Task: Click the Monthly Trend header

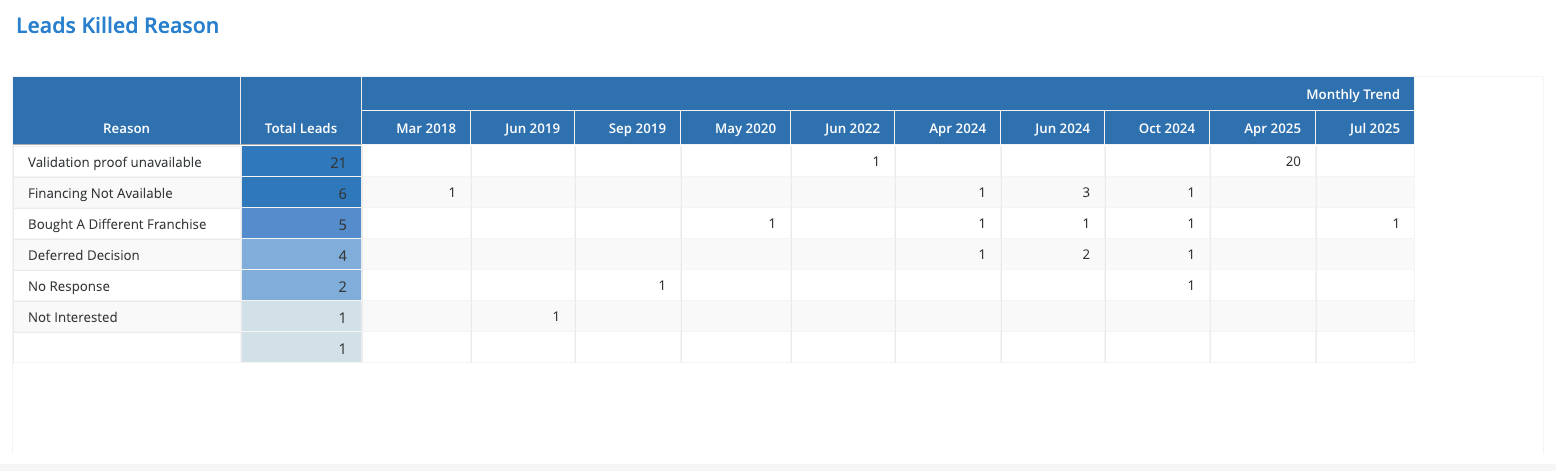Action: click(1352, 94)
